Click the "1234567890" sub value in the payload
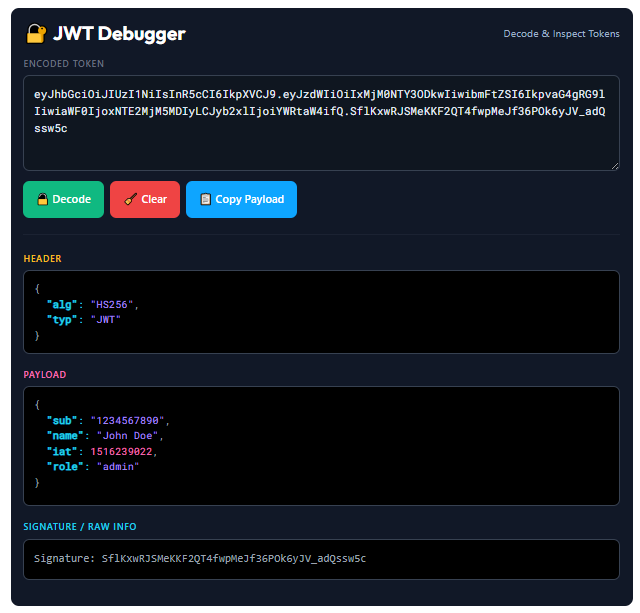This screenshot has width=640, height=613. (x=130, y=420)
